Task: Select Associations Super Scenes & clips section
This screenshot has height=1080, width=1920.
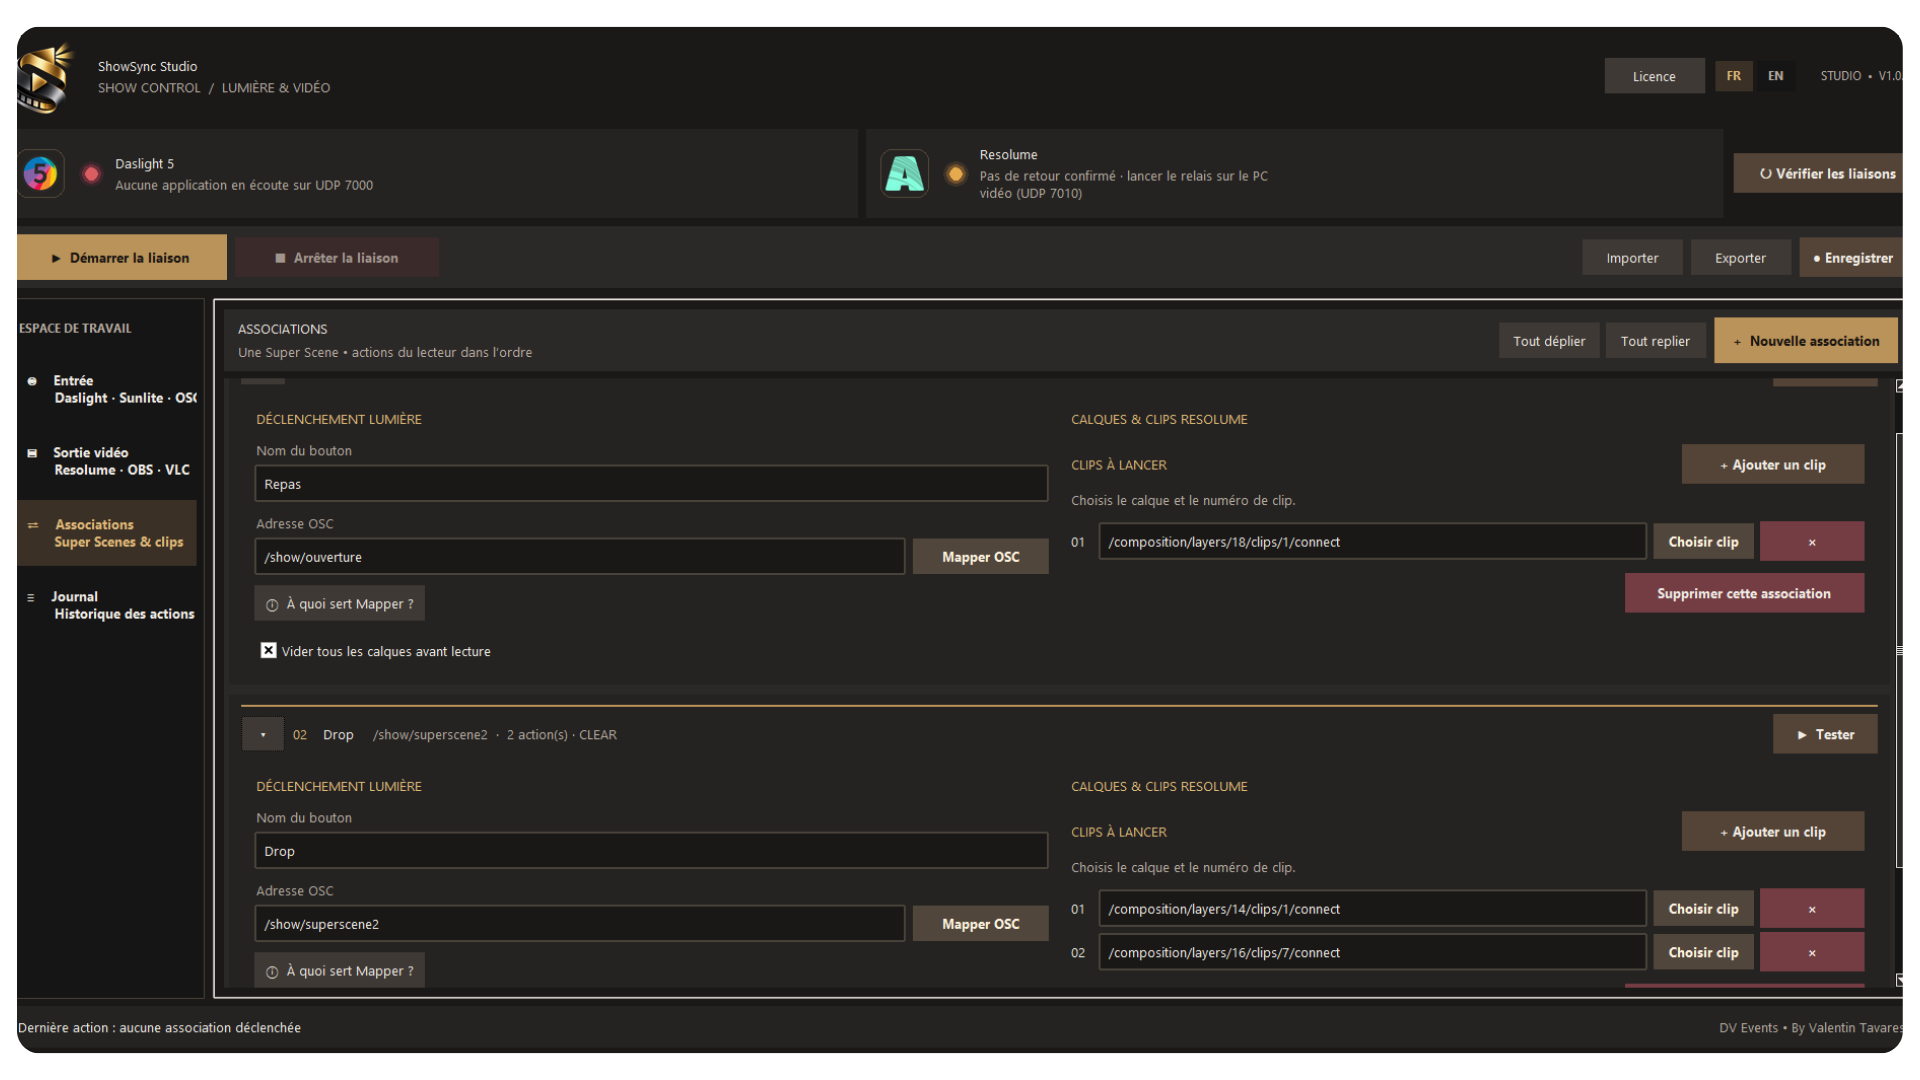Action: (x=108, y=533)
